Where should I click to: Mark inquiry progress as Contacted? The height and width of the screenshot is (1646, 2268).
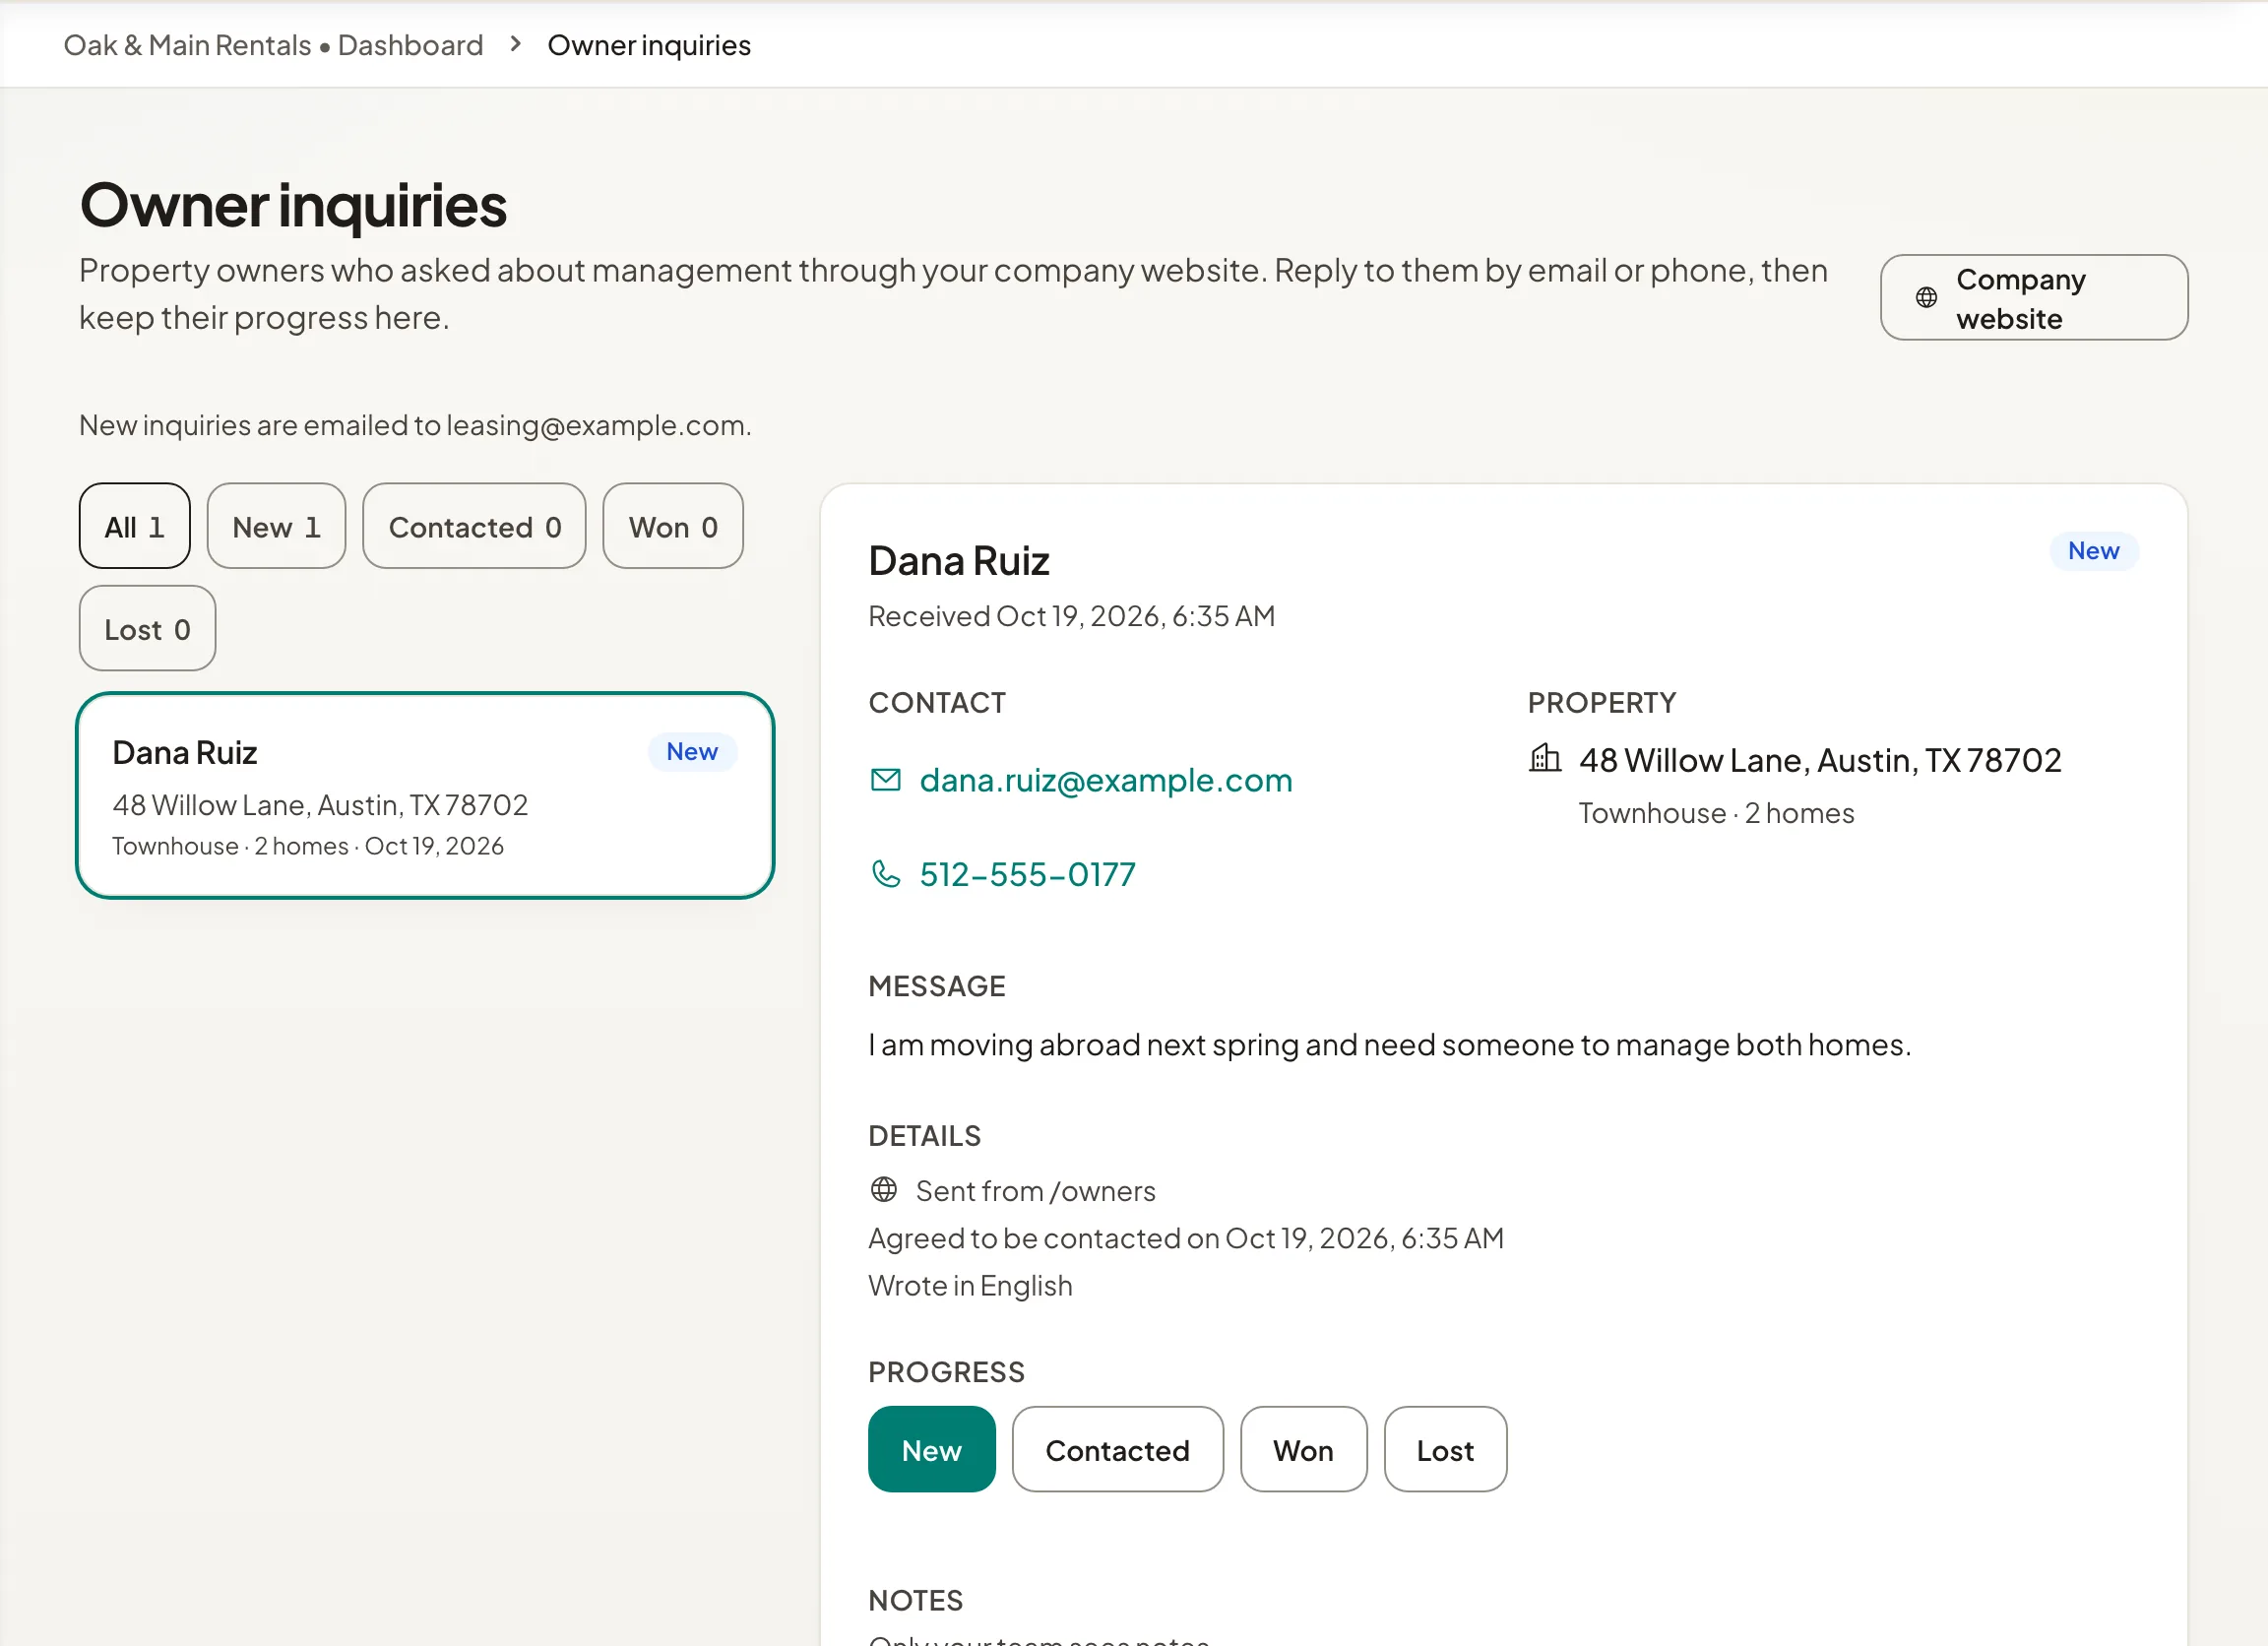[x=1117, y=1449]
